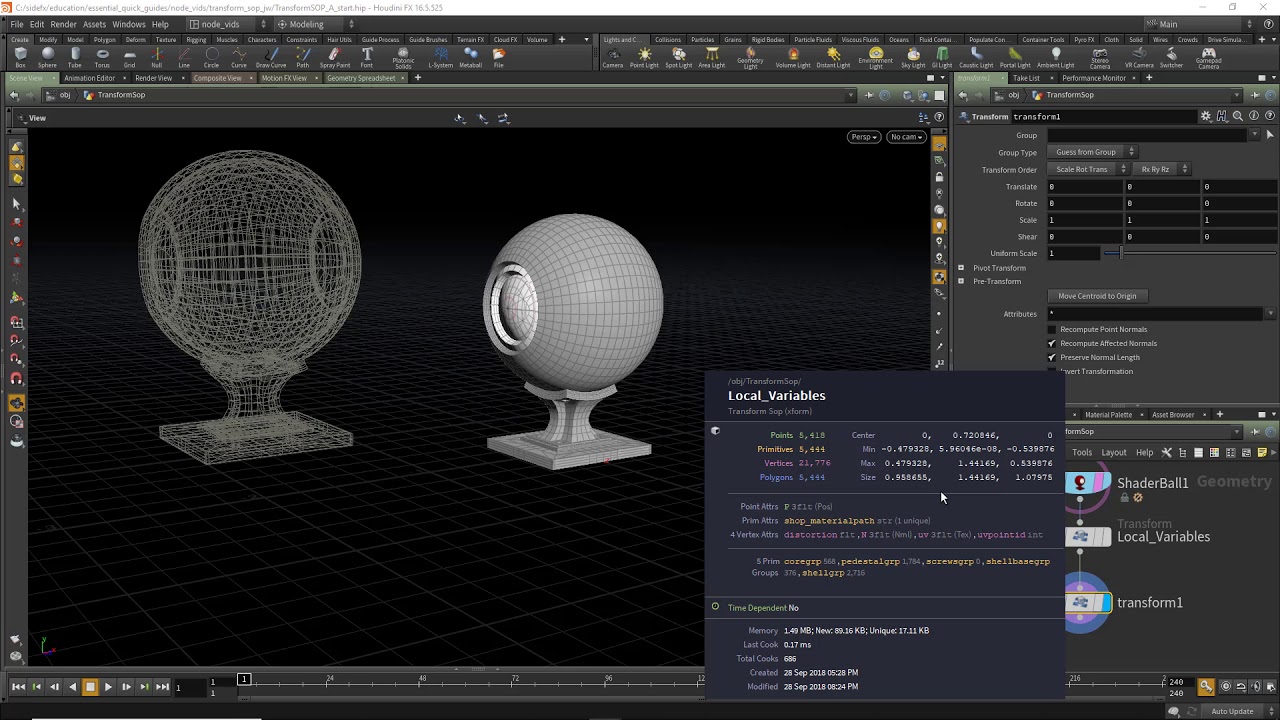Add a Sky Light
1280x720 pixels.
(x=913, y=58)
